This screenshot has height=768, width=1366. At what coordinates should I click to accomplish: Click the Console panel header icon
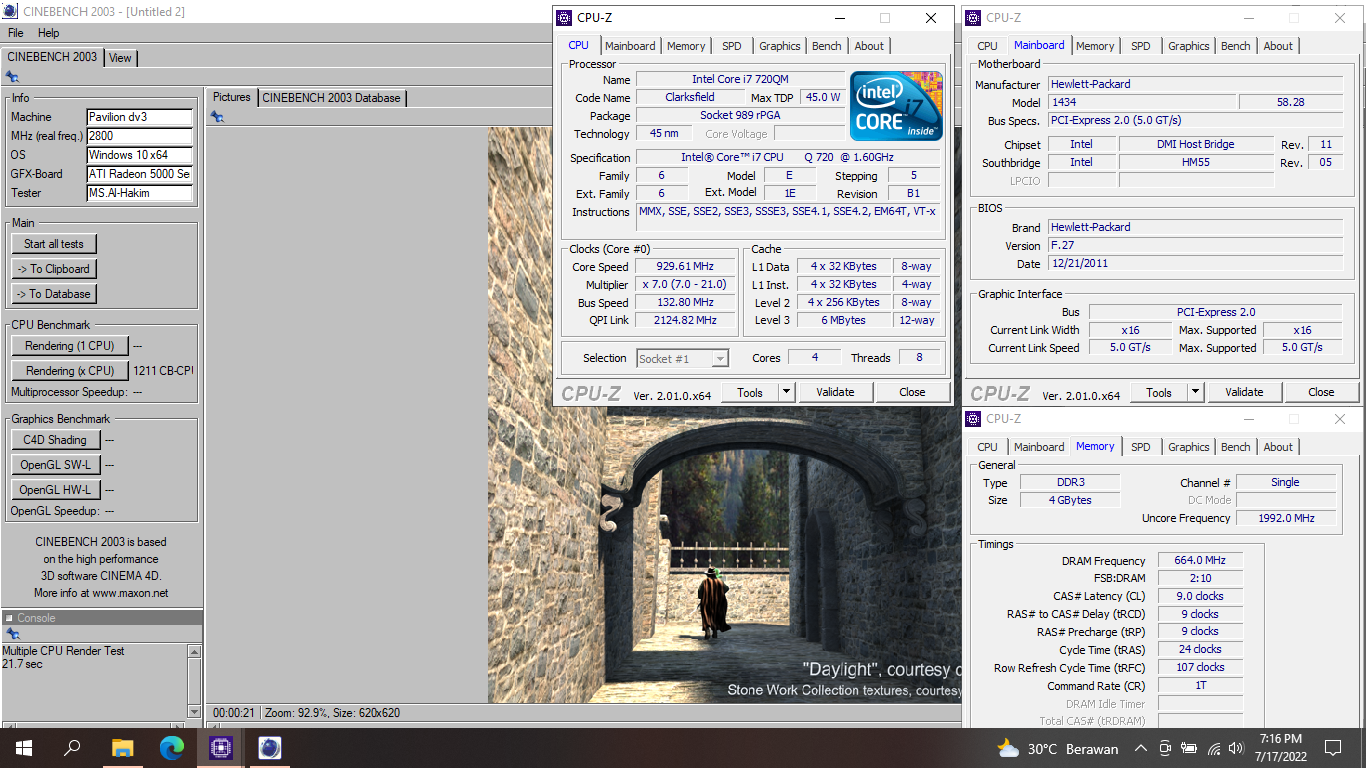pos(9,618)
